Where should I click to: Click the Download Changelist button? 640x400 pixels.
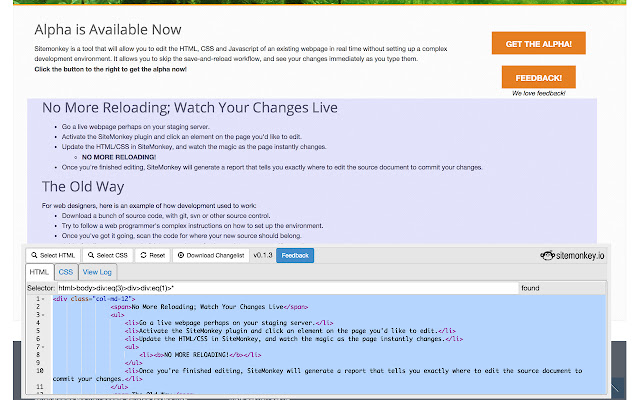point(211,256)
